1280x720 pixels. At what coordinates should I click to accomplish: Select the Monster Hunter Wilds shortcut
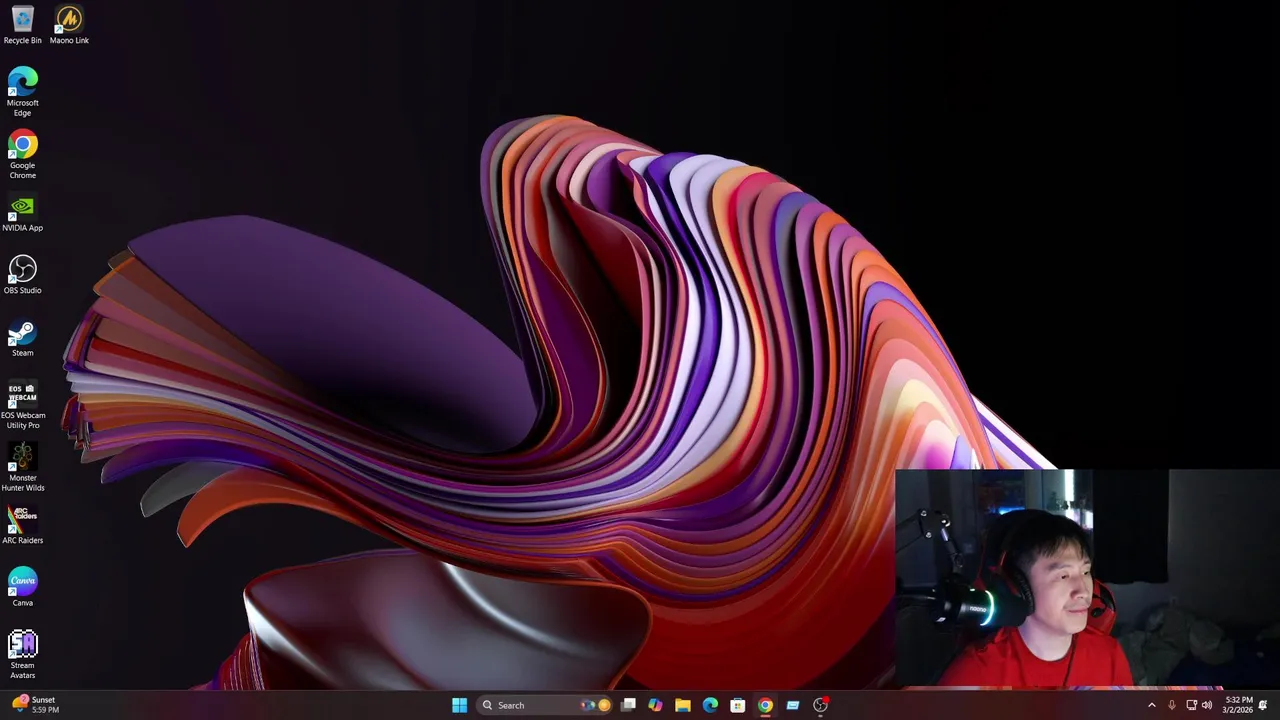tap(22, 468)
